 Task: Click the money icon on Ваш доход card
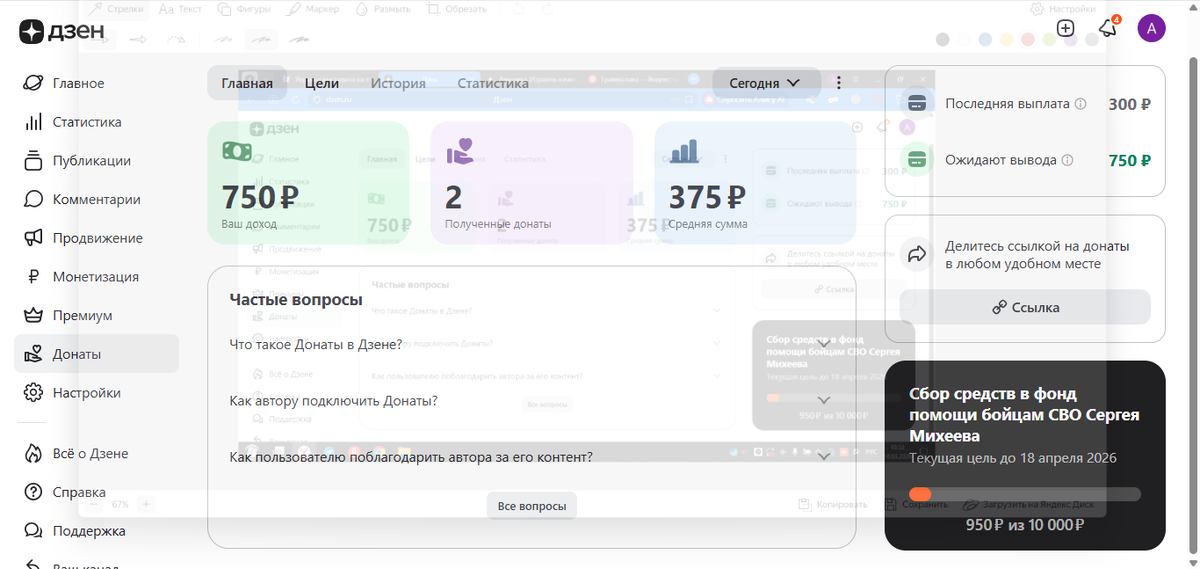click(x=237, y=151)
